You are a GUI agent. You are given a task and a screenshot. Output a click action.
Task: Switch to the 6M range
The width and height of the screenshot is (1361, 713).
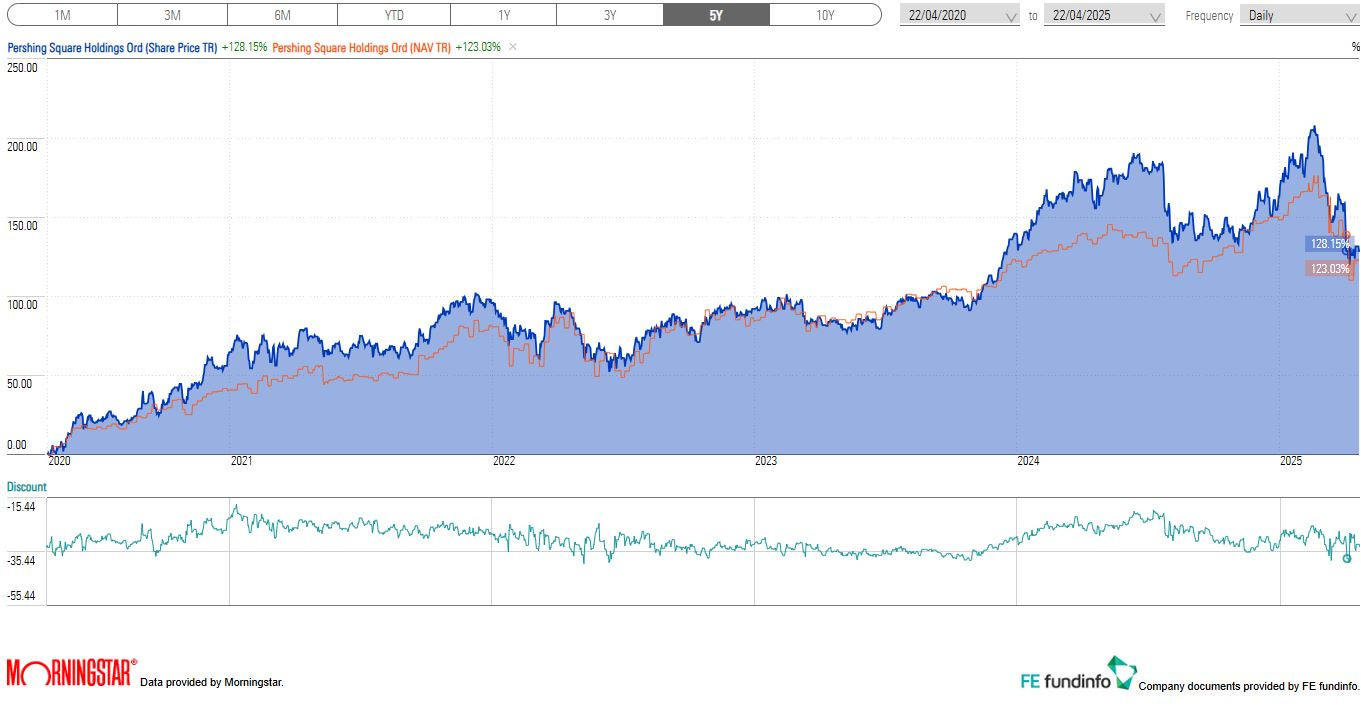coord(283,15)
